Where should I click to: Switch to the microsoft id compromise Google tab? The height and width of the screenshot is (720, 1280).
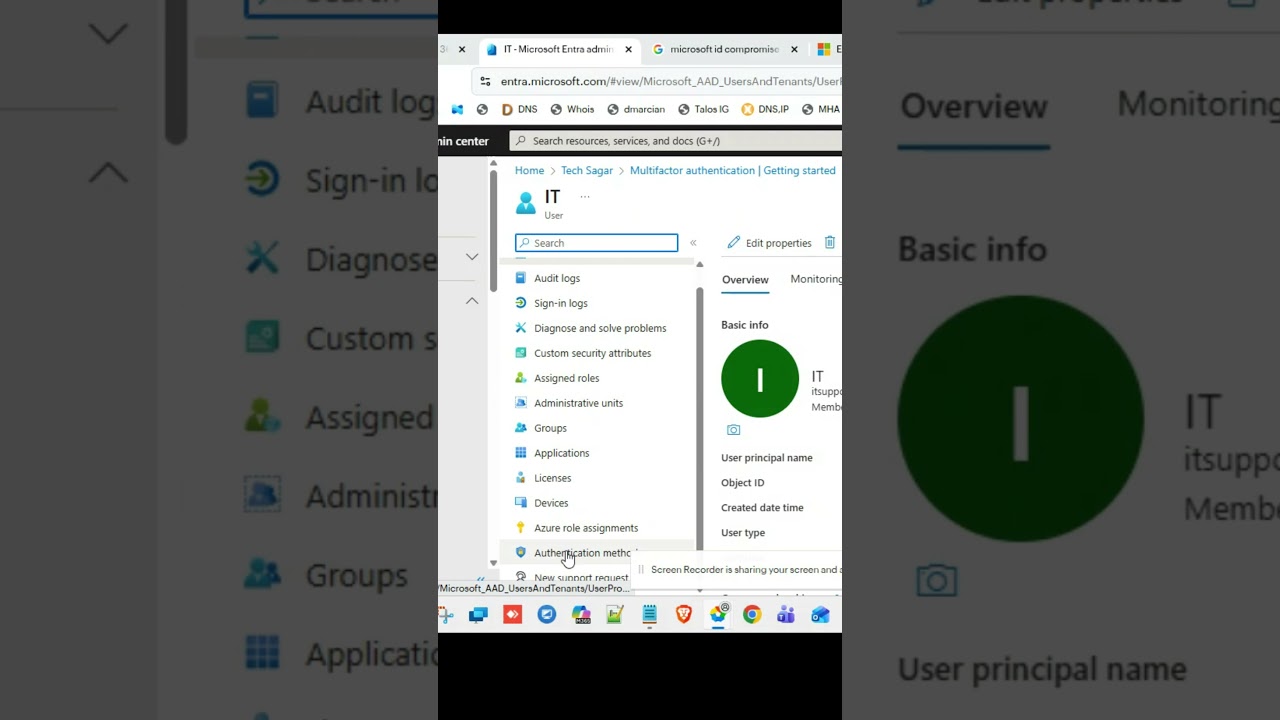pyautogui.click(x=723, y=49)
